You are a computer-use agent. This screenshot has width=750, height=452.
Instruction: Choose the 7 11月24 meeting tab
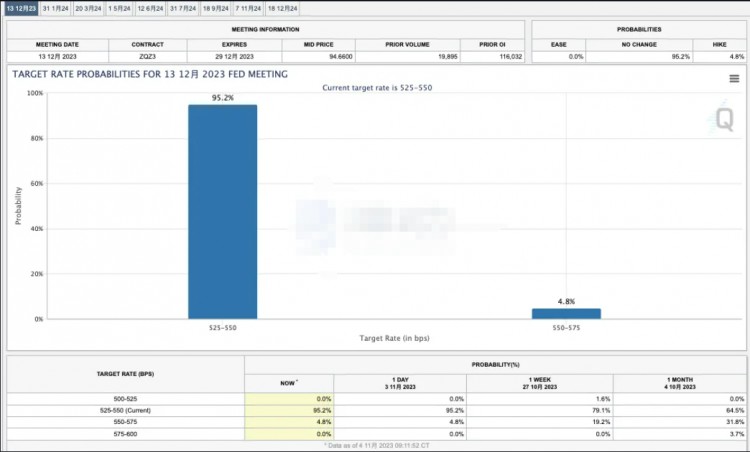click(x=248, y=9)
